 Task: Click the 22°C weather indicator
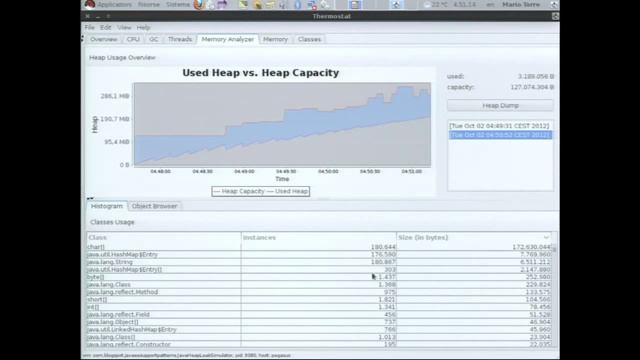click(x=436, y=4)
